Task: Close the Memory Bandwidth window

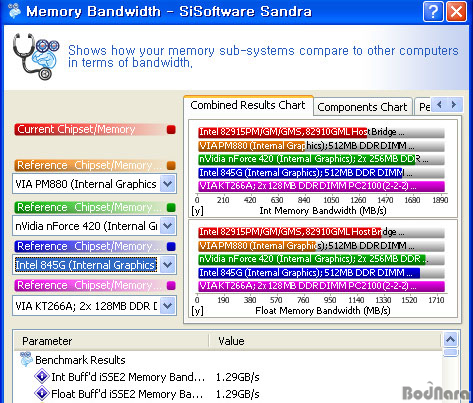Action: [456, 12]
